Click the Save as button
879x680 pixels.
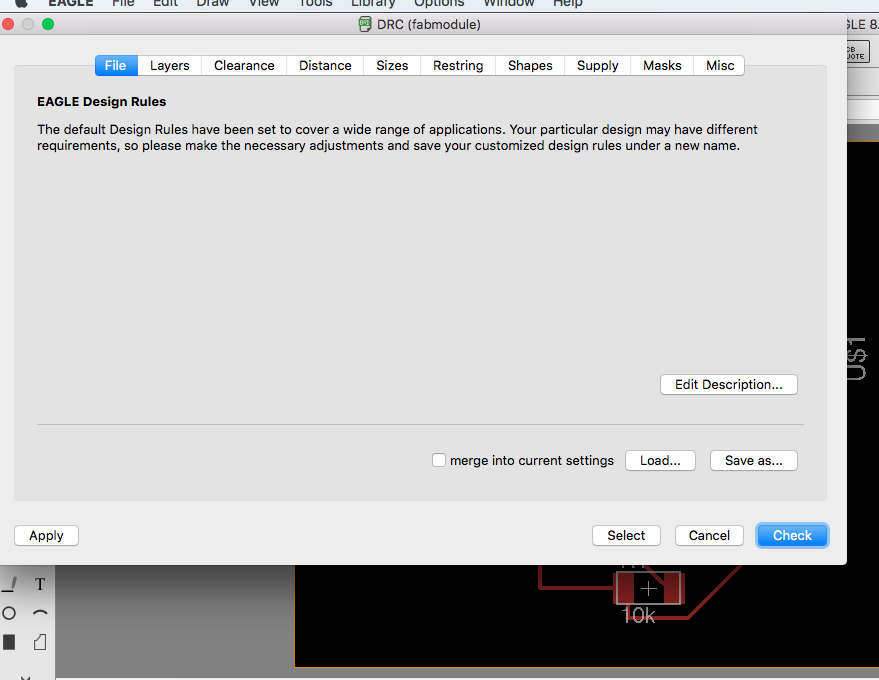pyautogui.click(x=754, y=461)
